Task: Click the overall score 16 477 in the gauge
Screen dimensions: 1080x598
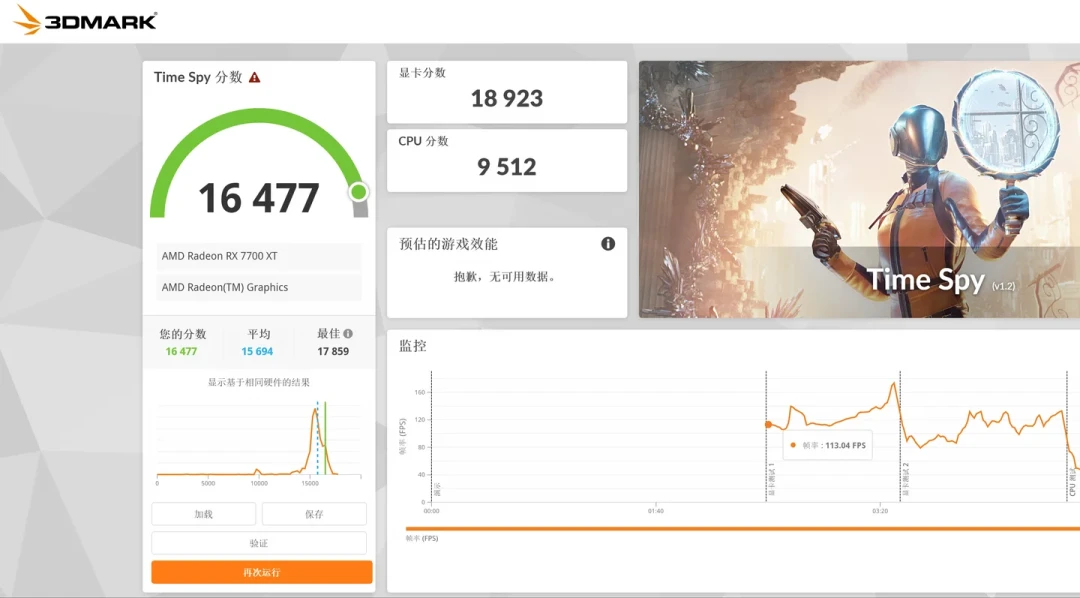Action: 259,198
